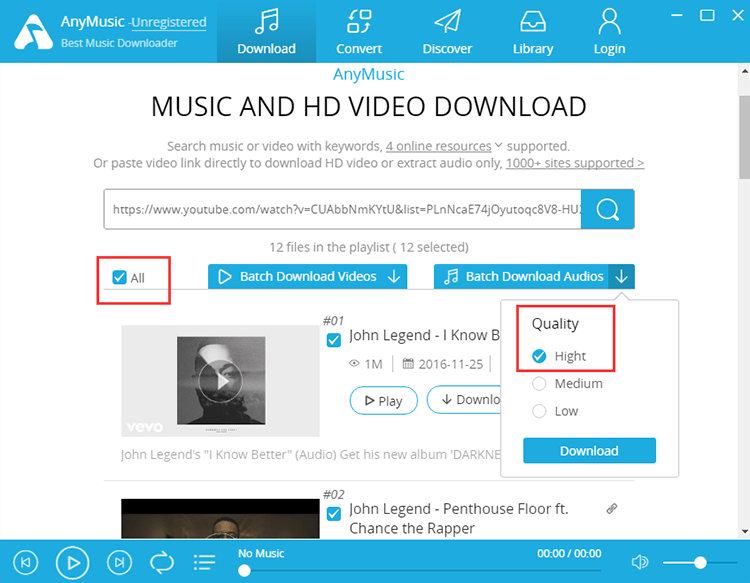Click the John Legend - I Know B title
The width and height of the screenshot is (750, 583).
pos(424,335)
